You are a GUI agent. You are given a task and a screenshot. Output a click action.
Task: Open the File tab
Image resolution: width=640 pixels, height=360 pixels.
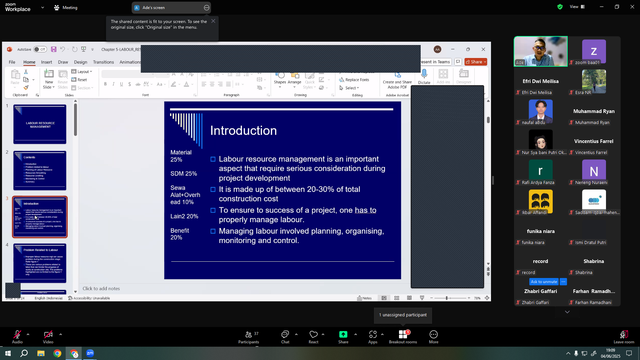point(12,62)
